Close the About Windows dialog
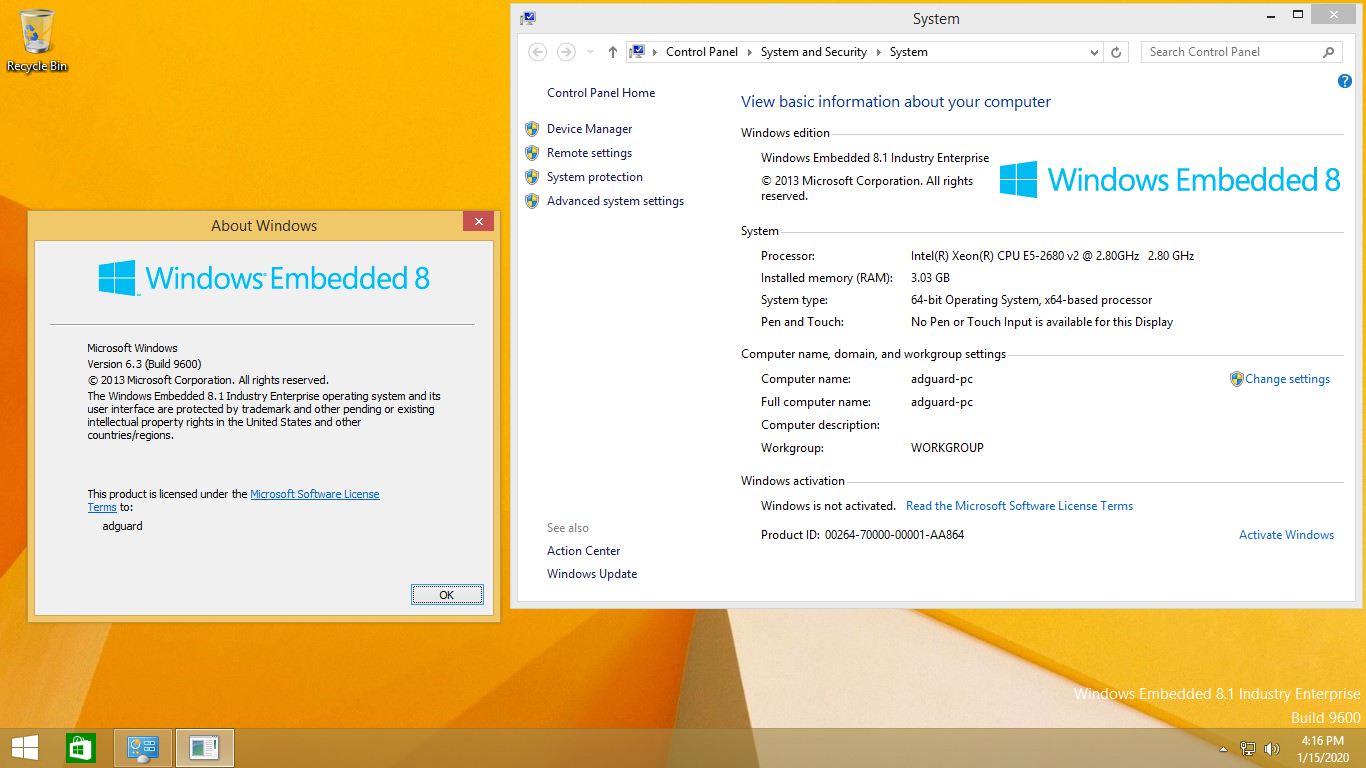The width and height of the screenshot is (1366, 768). (x=478, y=222)
